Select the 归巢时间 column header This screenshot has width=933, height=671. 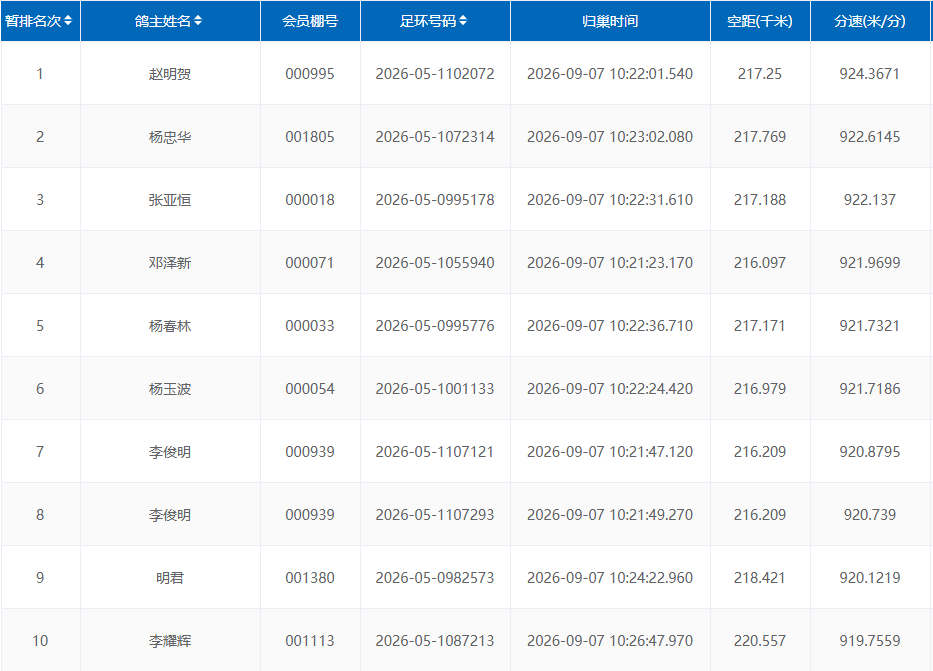point(610,21)
